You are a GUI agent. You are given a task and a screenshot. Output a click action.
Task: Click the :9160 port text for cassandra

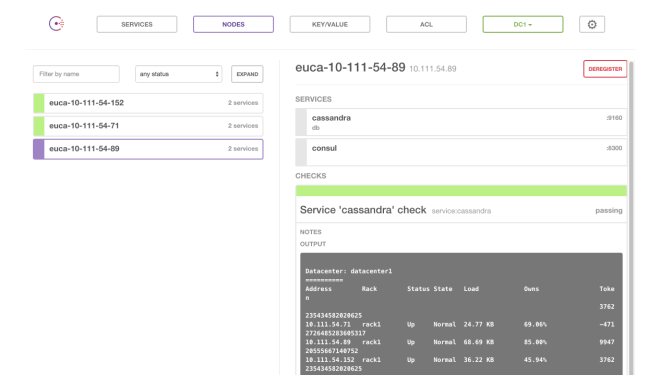click(x=614, y=118)
